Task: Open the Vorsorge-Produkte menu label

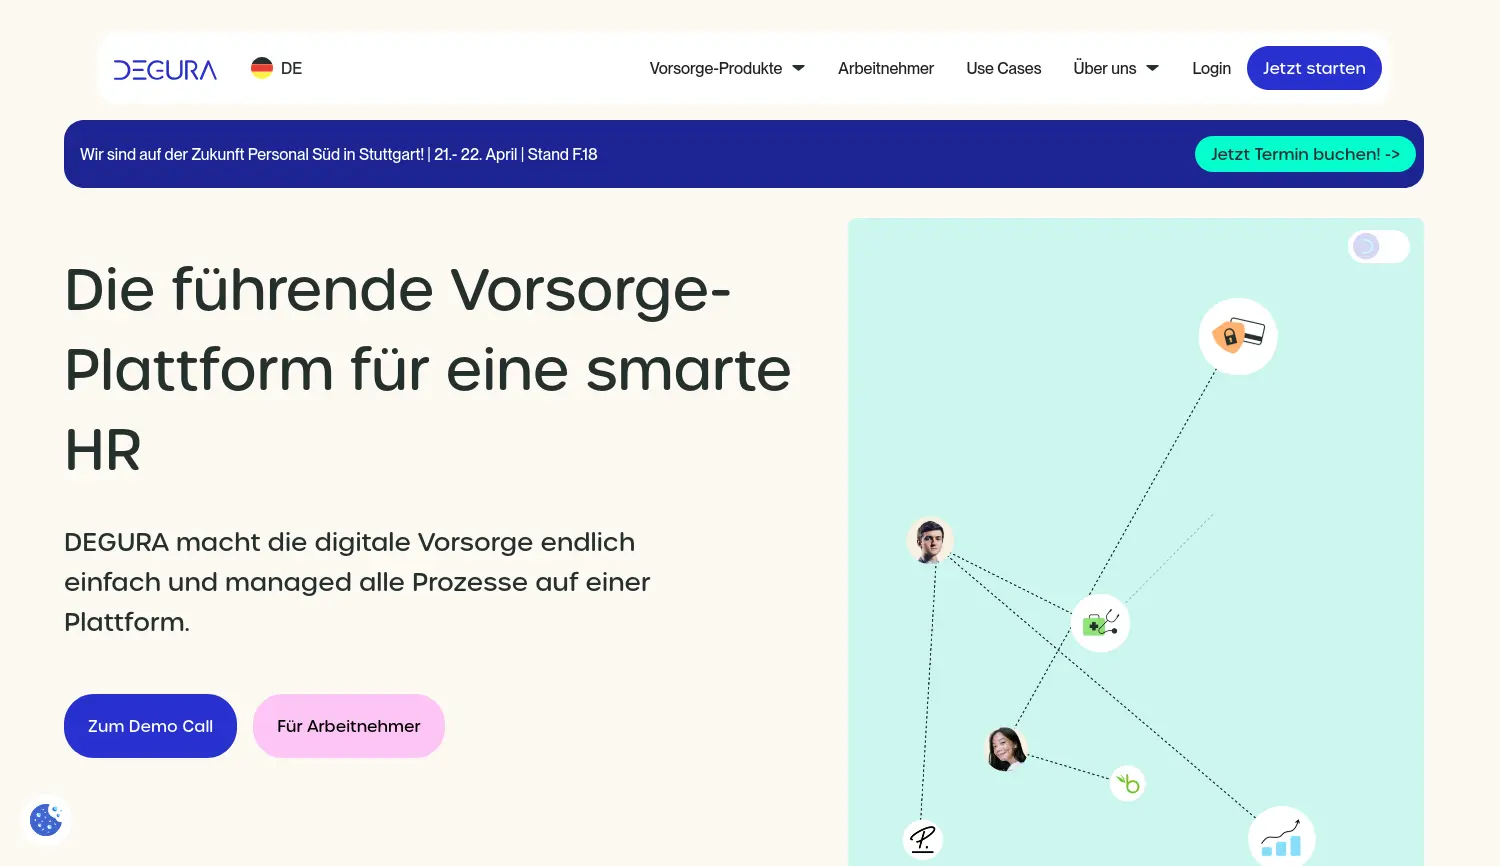Action: click(716, 68)
